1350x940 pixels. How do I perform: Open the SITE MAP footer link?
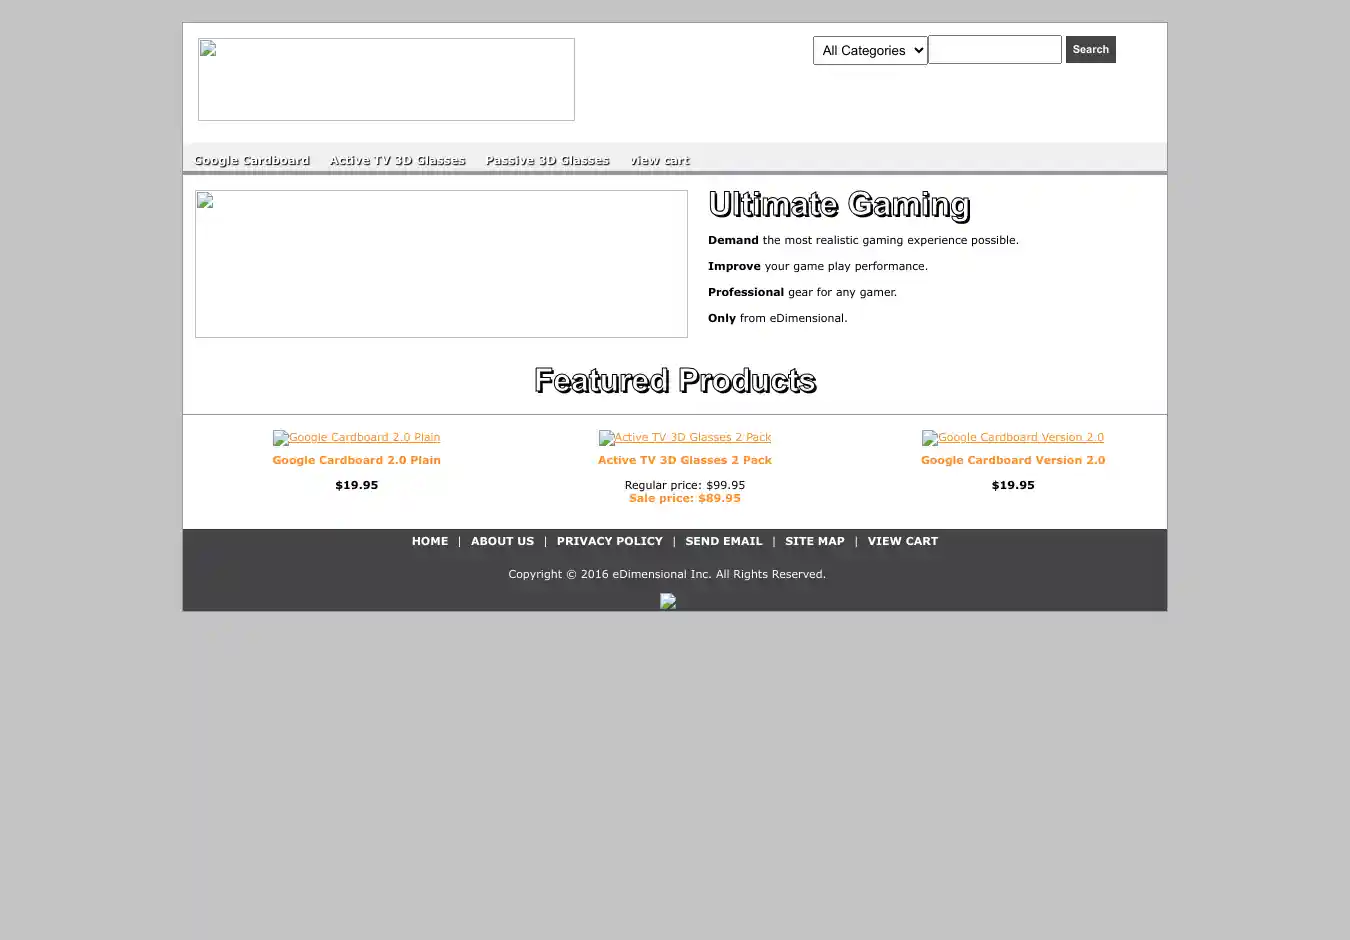(814, 541)
